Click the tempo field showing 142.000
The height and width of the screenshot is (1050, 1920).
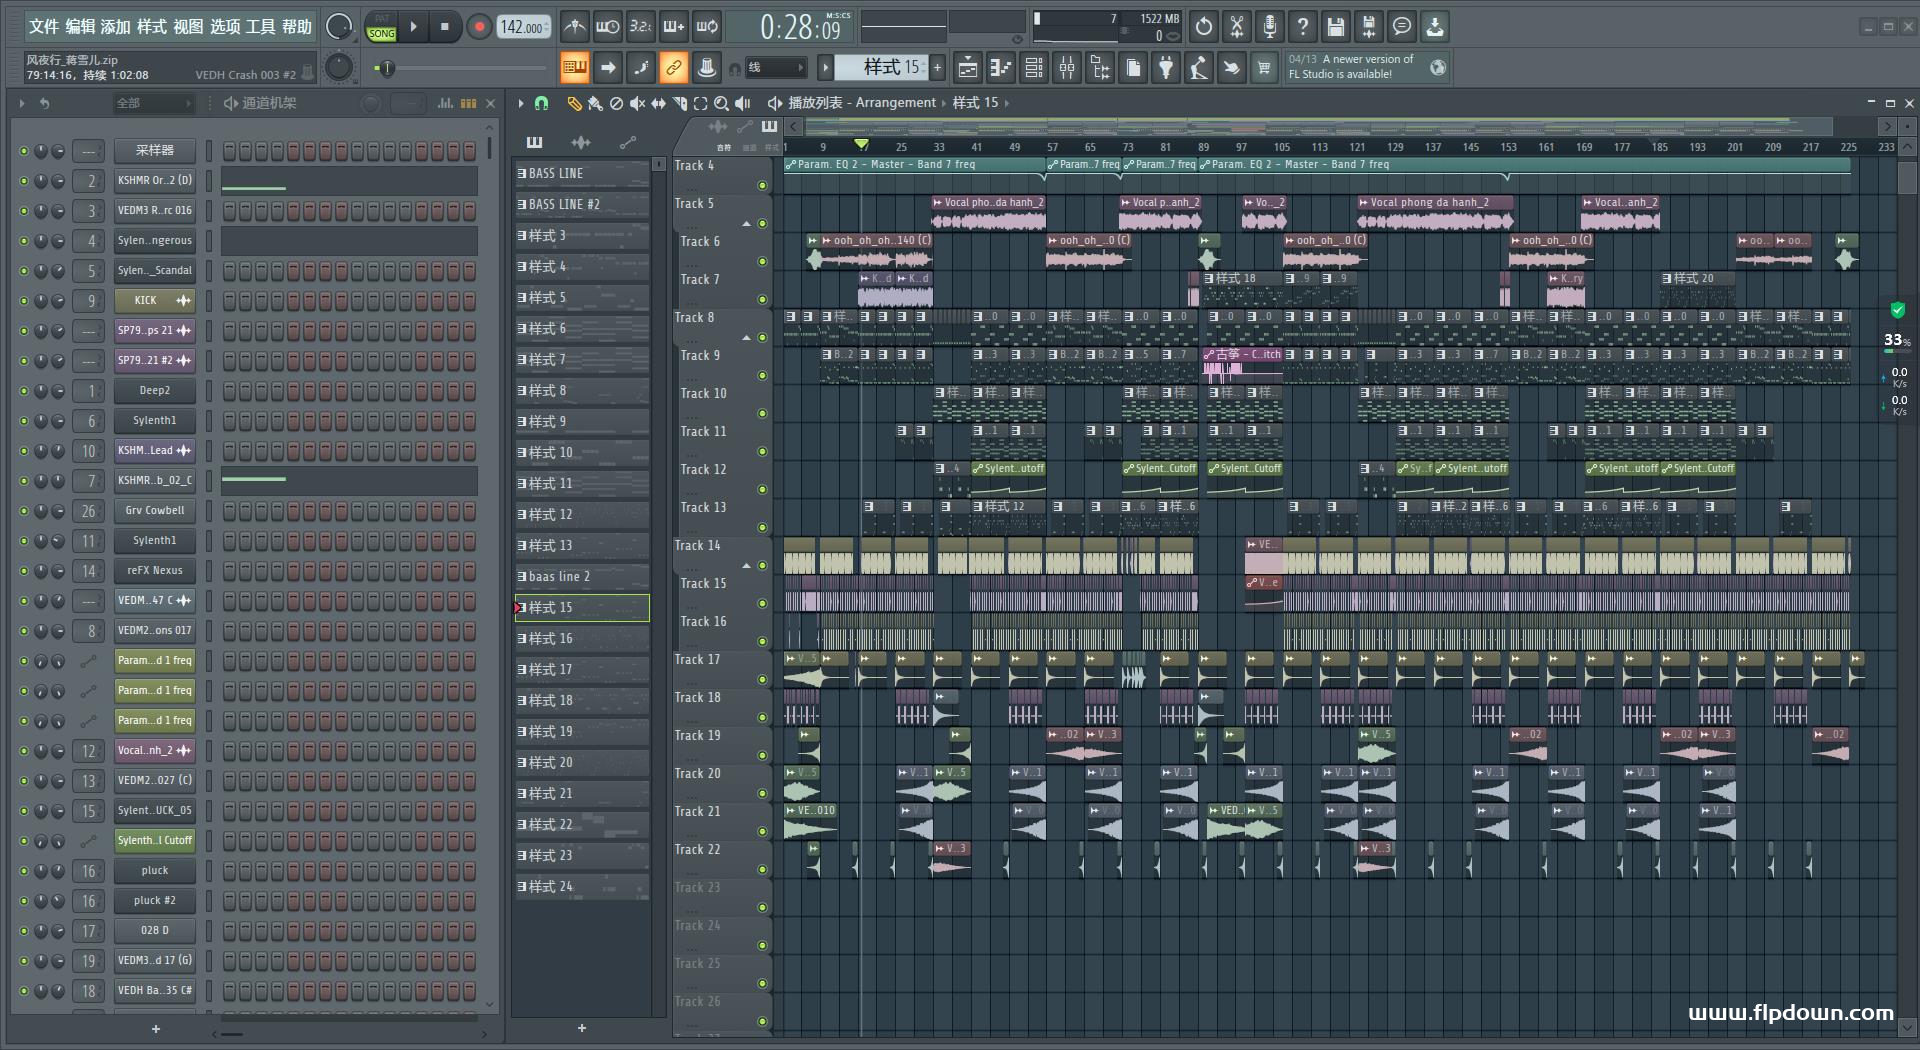click(524, 28)
